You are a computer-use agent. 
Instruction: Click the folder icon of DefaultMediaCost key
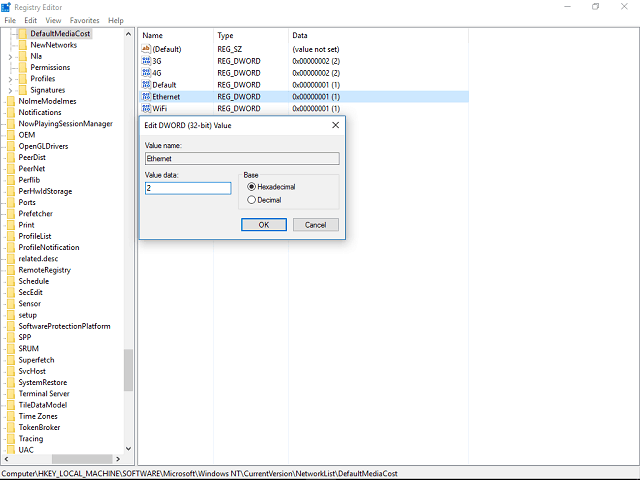23,33
